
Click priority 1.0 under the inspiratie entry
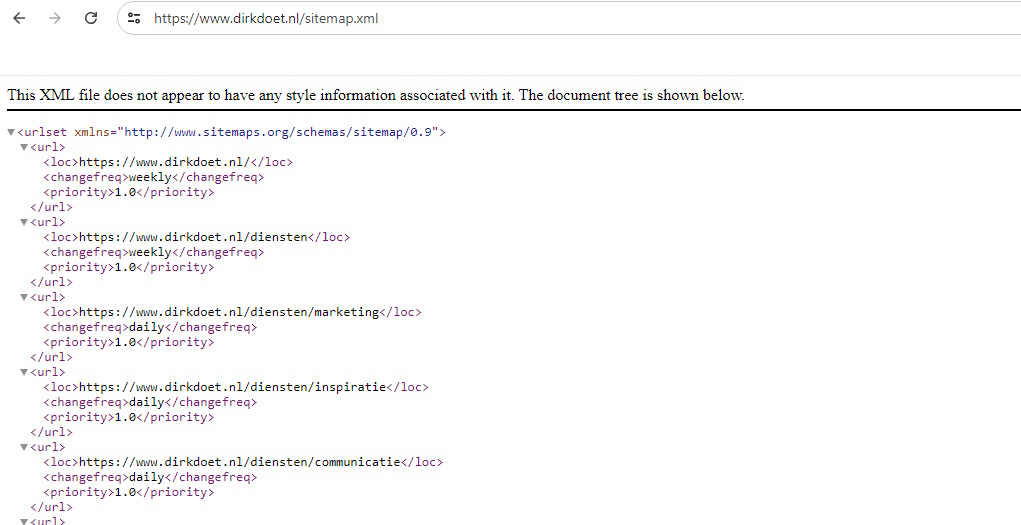(125, 417)
